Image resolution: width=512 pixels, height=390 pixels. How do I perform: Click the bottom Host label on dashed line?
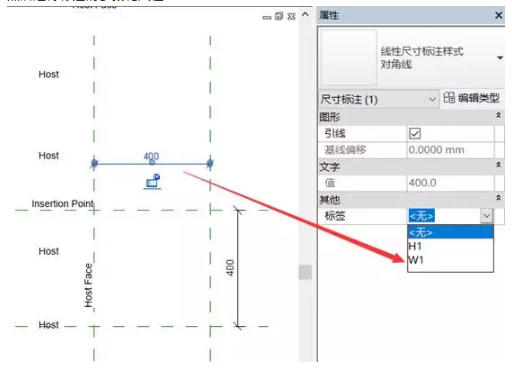click(49, 325)
